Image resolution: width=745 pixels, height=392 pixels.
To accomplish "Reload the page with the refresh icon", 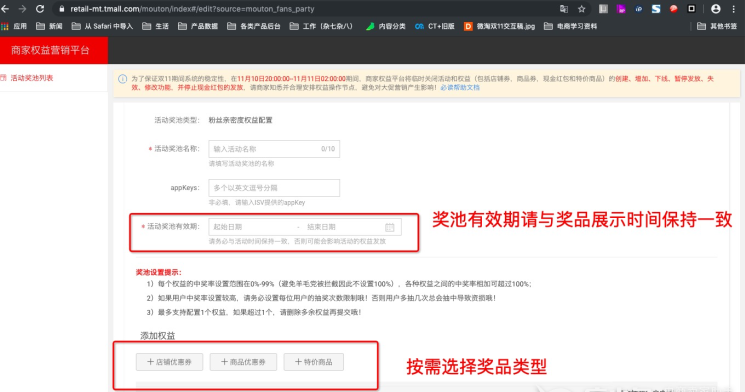I will tap(40, 9).
